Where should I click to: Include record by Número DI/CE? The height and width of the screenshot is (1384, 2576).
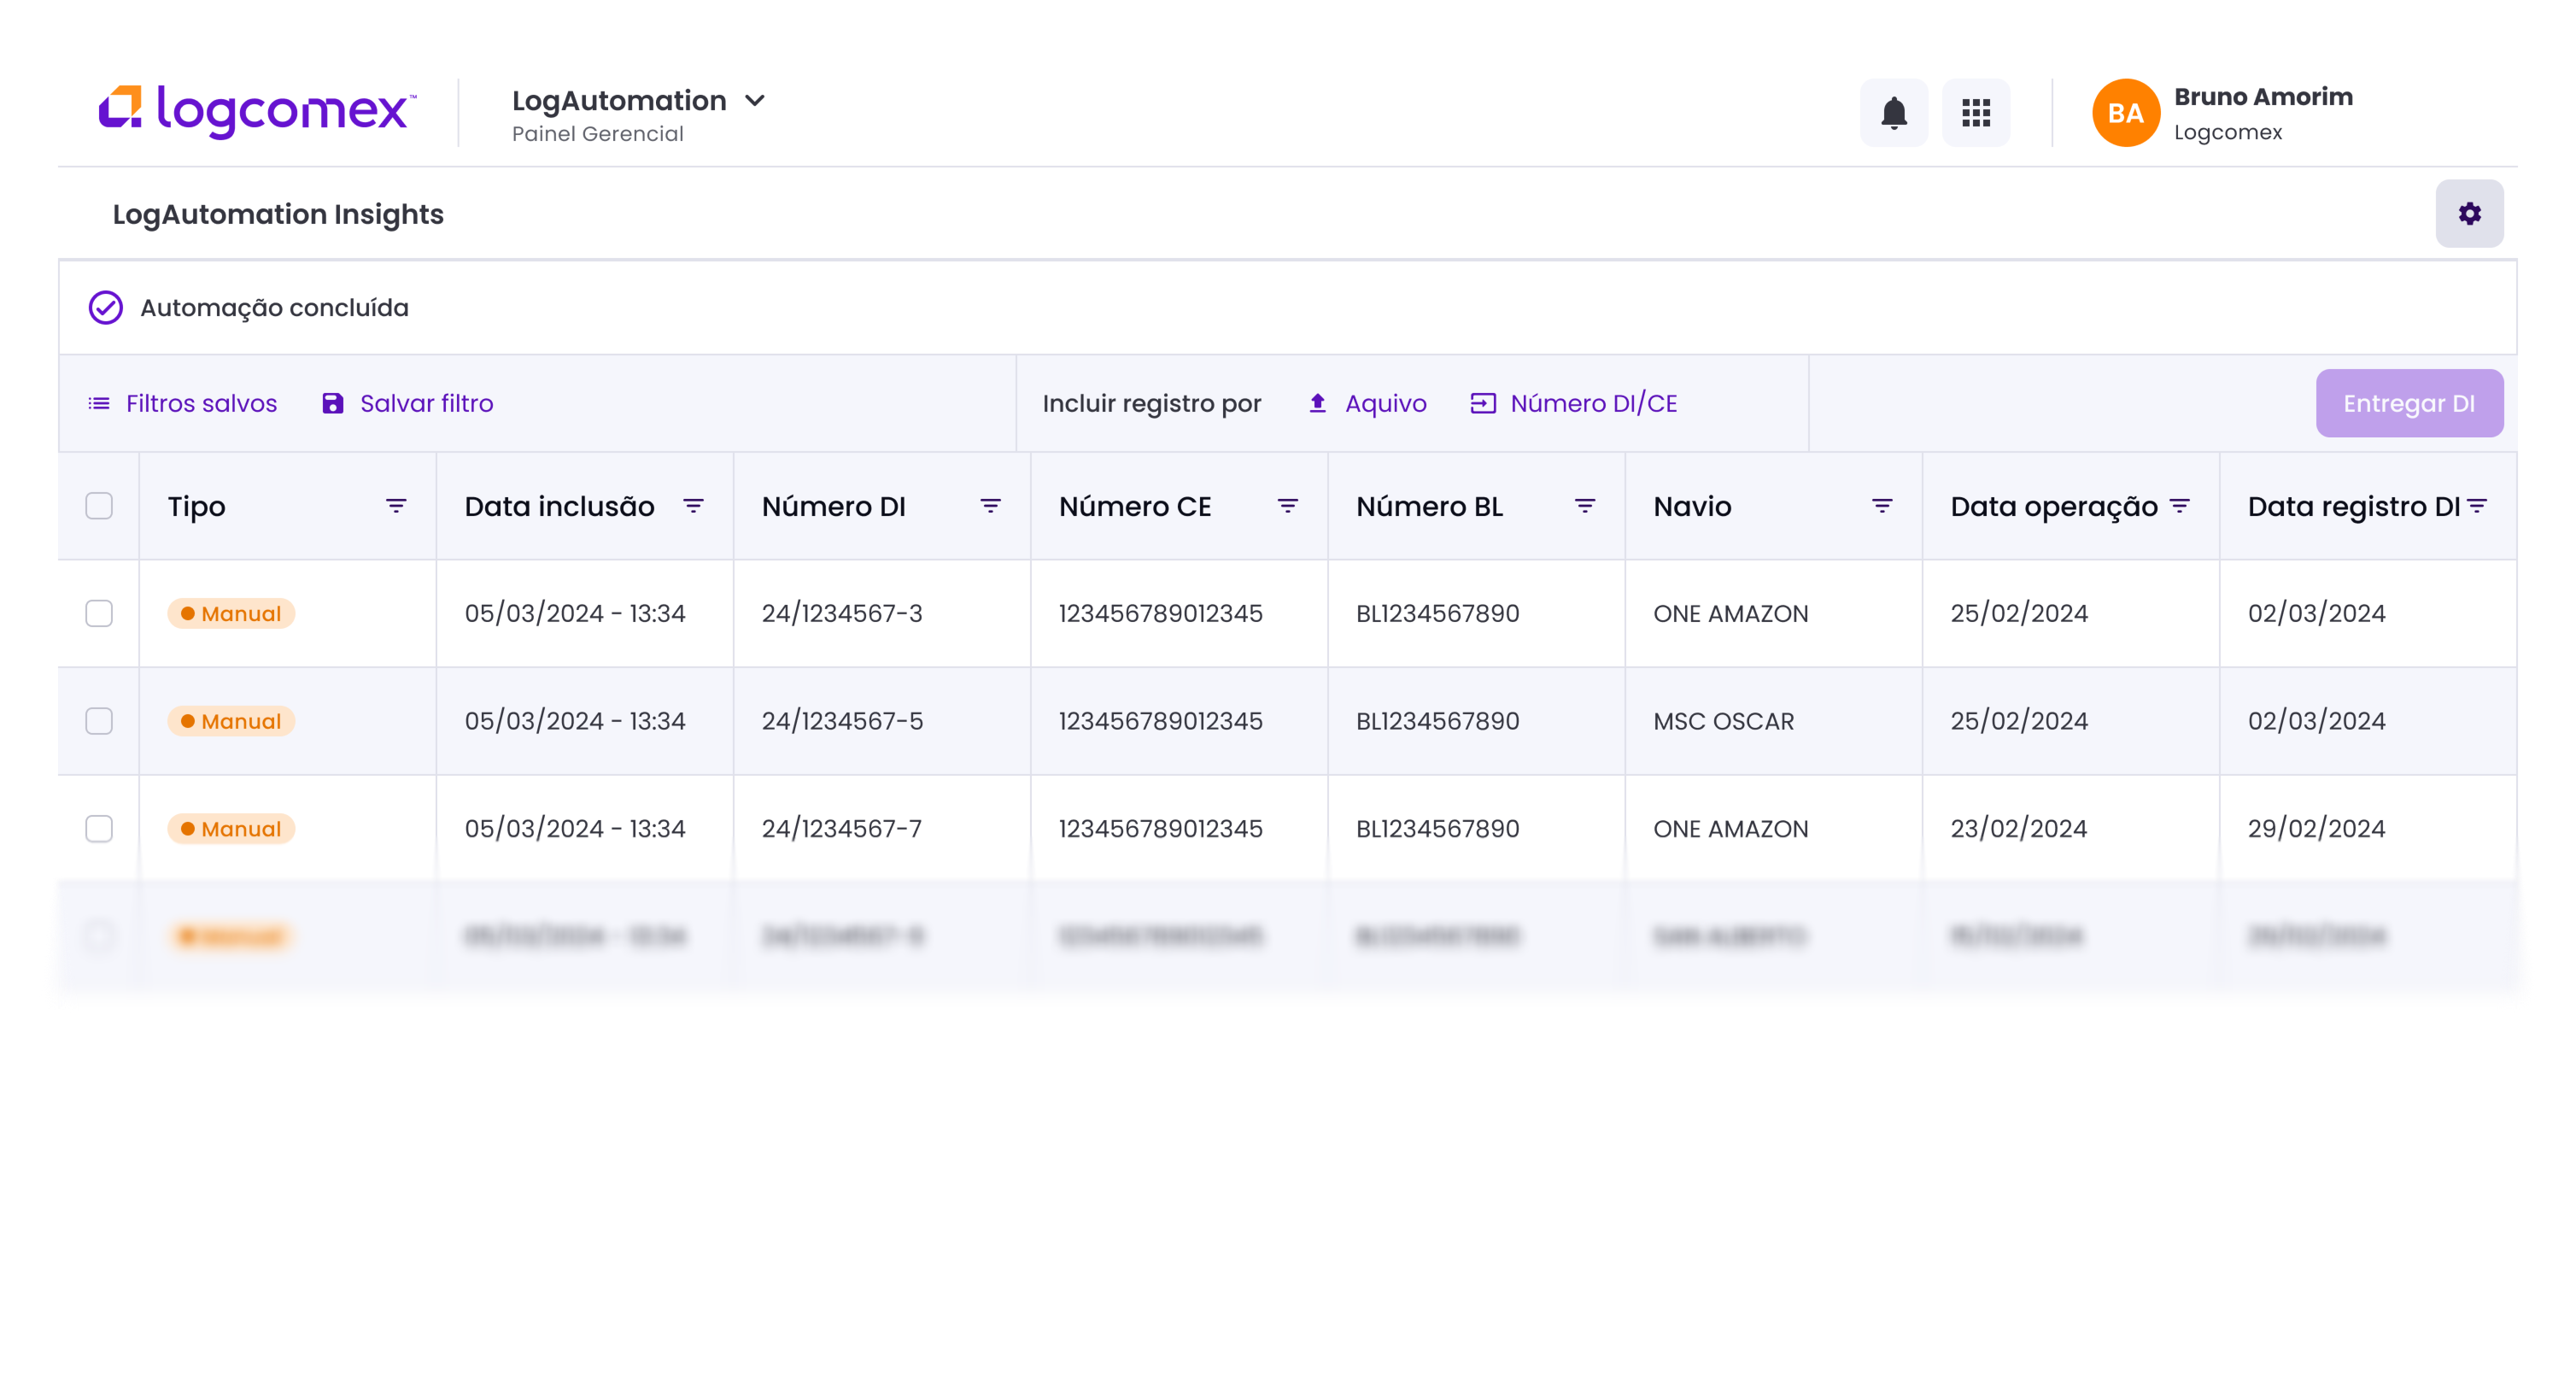(1573, 404)
